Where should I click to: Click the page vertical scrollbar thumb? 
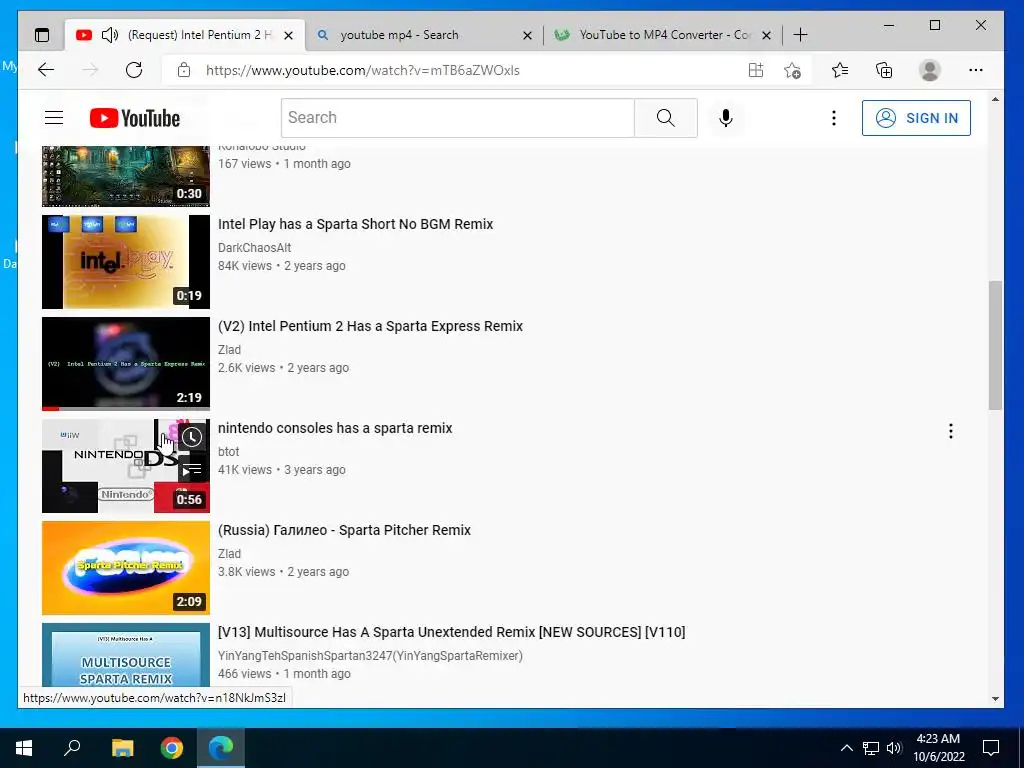[995, 345]
